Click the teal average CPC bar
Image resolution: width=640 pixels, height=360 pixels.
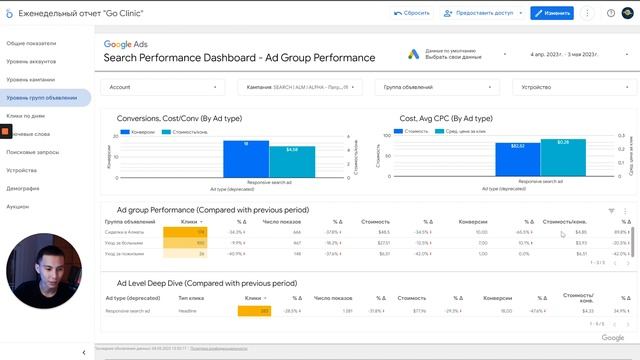coord(563,158)
